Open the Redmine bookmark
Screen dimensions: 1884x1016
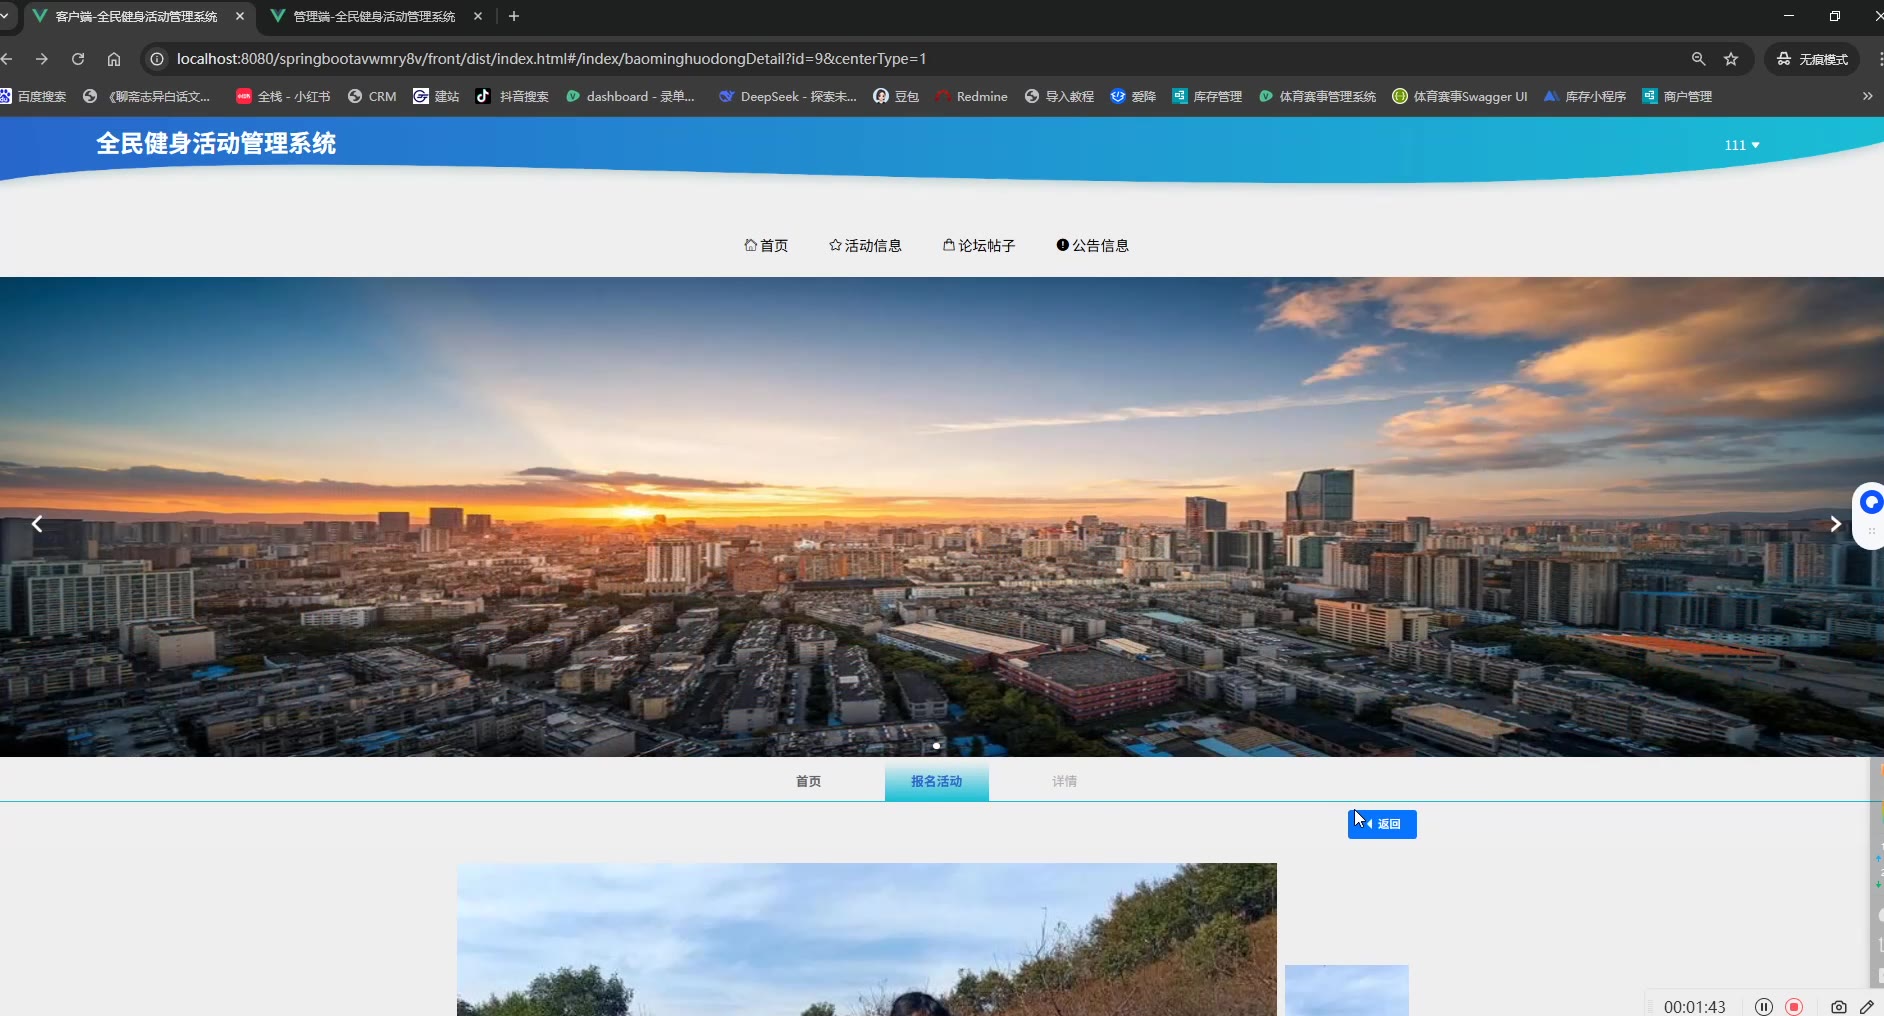pos(971,96)
